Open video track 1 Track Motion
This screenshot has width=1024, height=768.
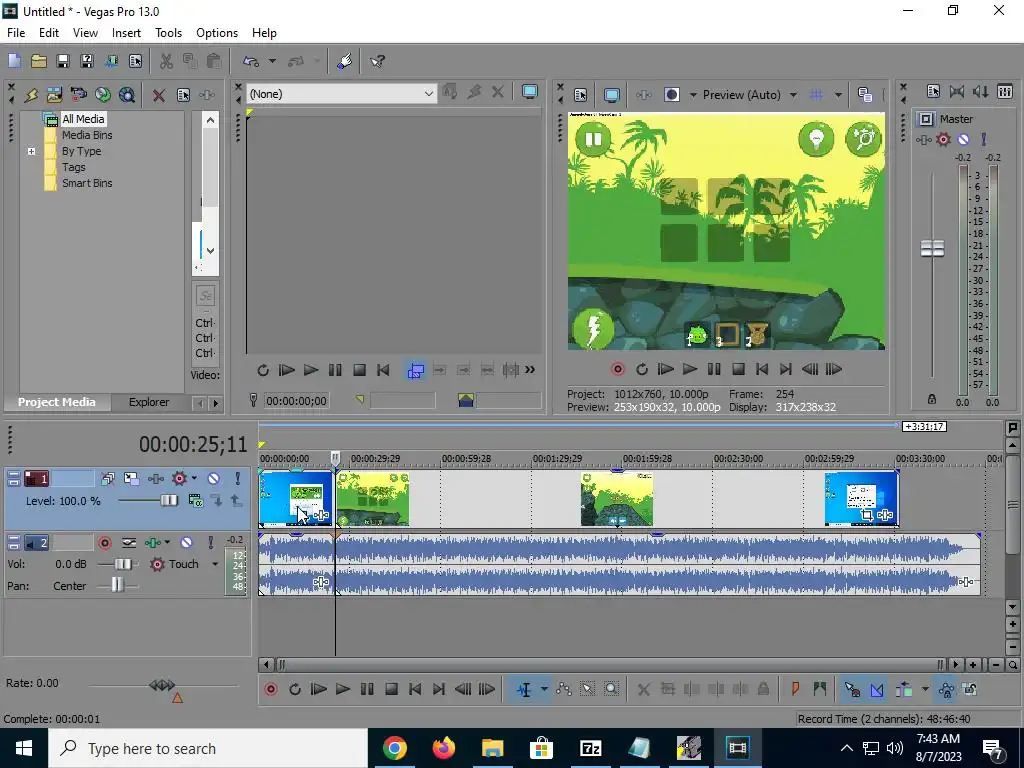132,479
